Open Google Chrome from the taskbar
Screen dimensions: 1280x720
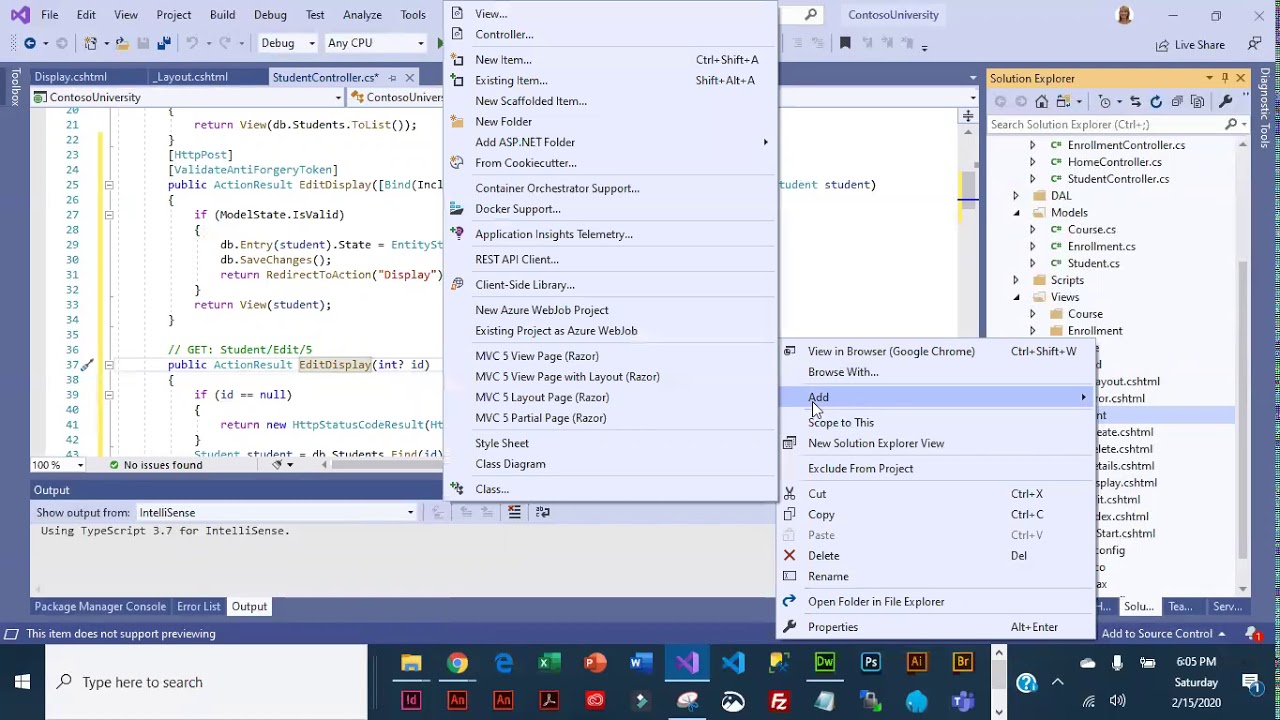[x=457, y=663]
